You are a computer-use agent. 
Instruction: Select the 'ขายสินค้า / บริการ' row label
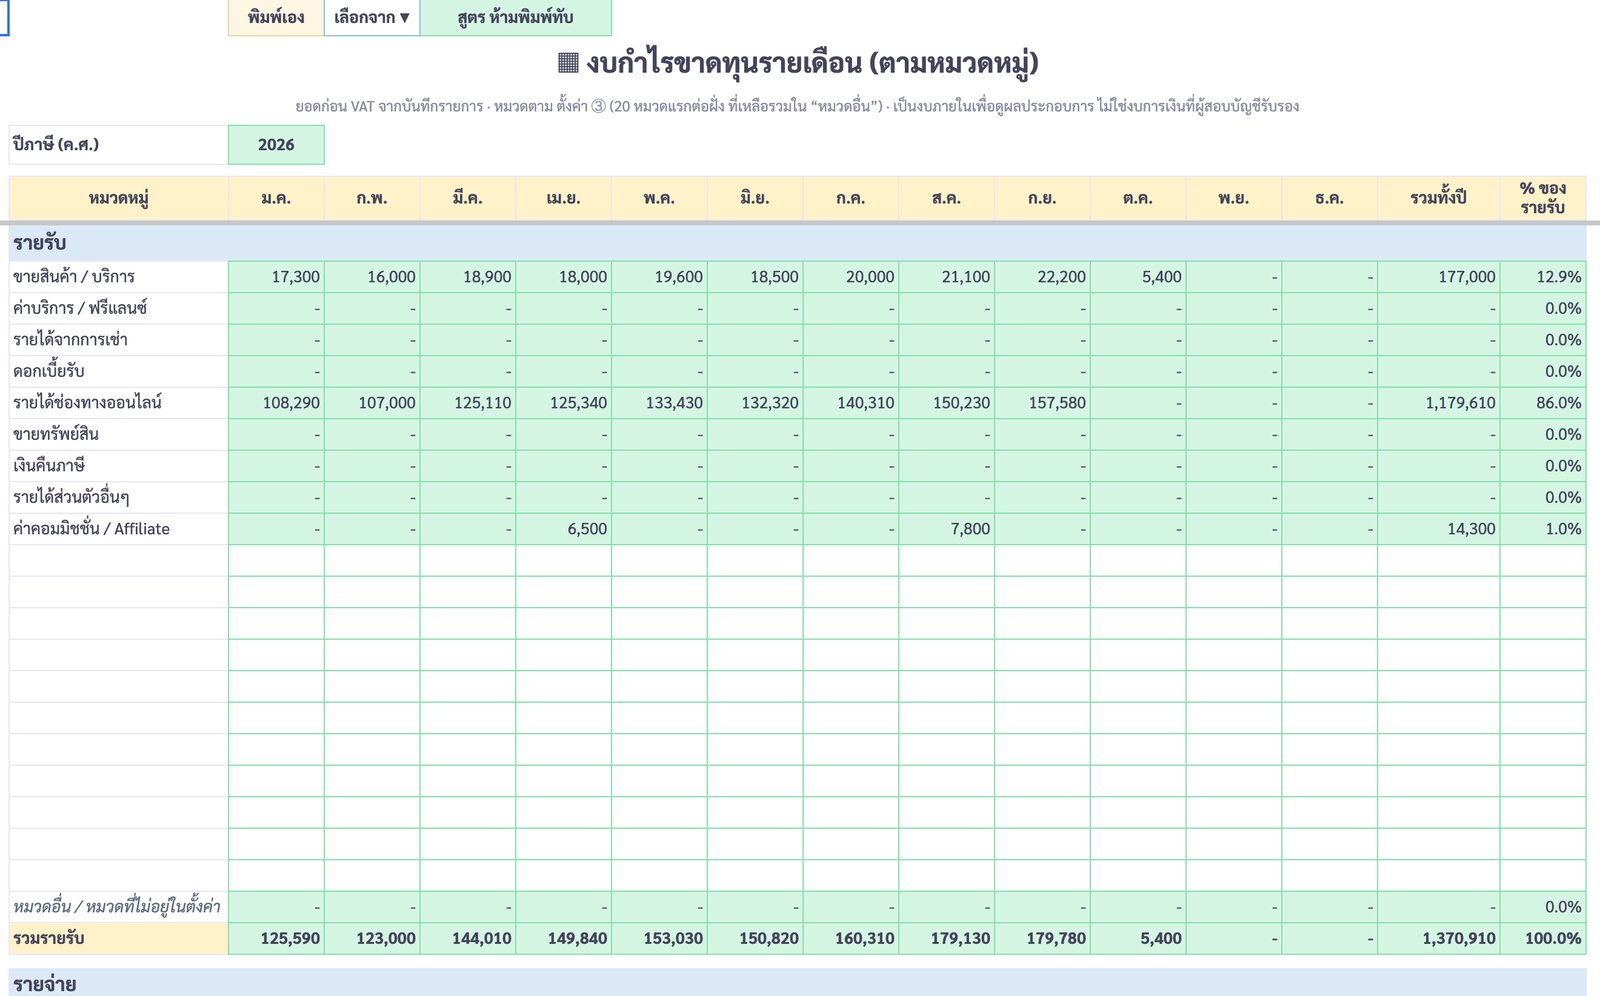(119, 277)
